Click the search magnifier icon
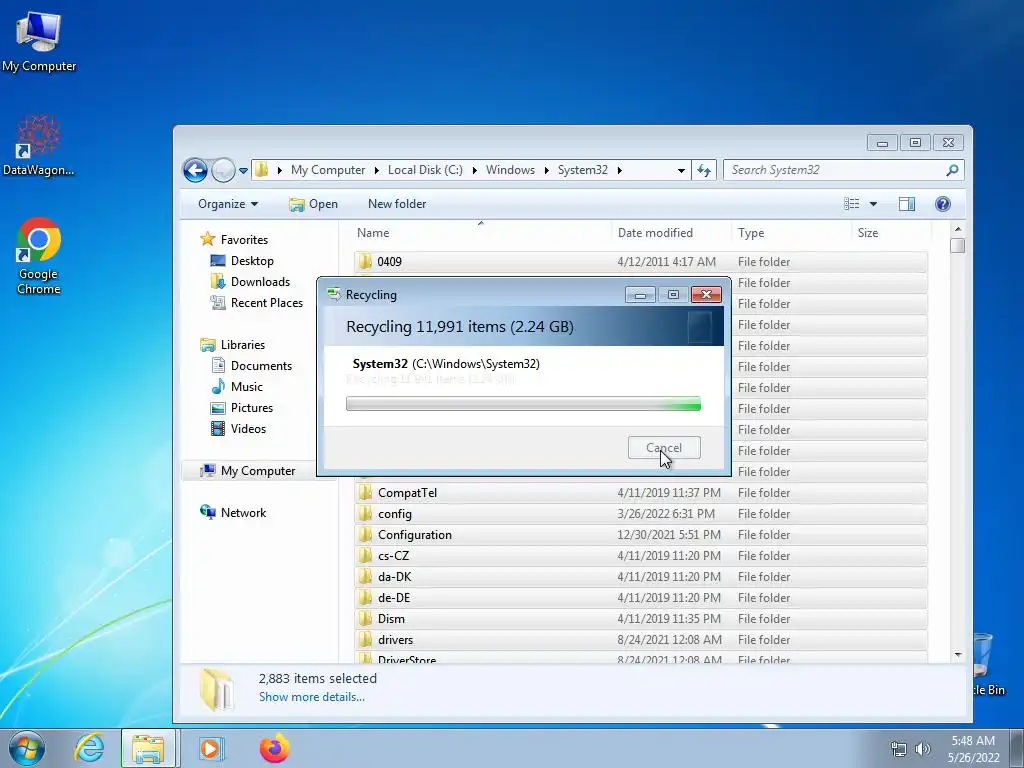1024x768 pixels. pyautogui.click(x=952, y=170)
